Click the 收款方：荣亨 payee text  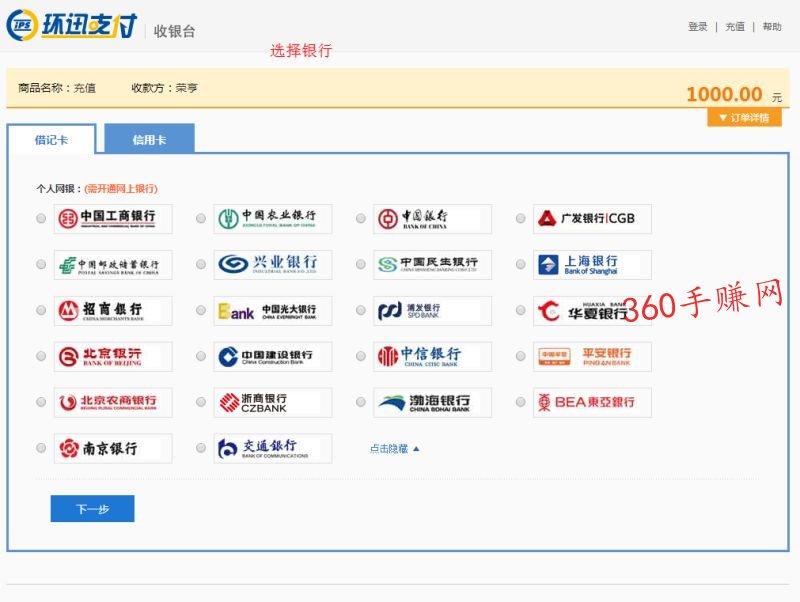164,88
